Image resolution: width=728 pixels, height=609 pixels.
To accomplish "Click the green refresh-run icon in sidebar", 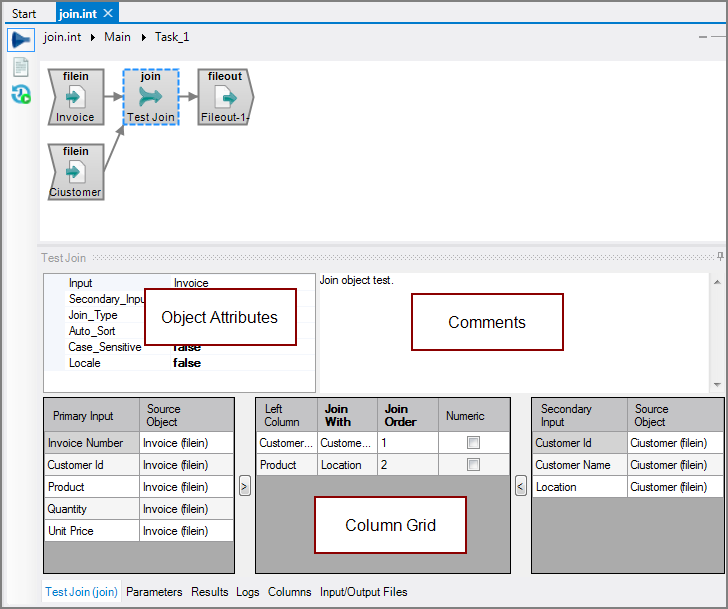I will [20, 94].
